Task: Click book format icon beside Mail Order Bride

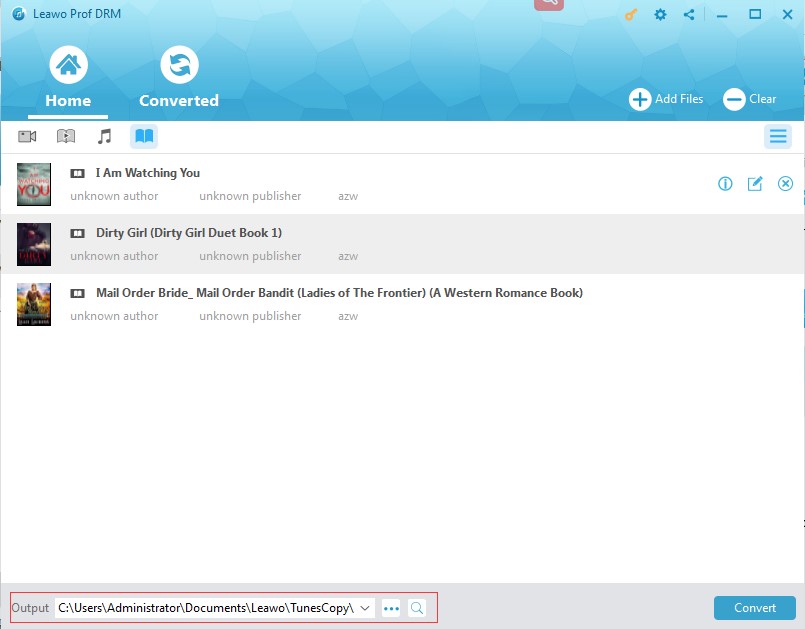Action: (x=77, y=294)
